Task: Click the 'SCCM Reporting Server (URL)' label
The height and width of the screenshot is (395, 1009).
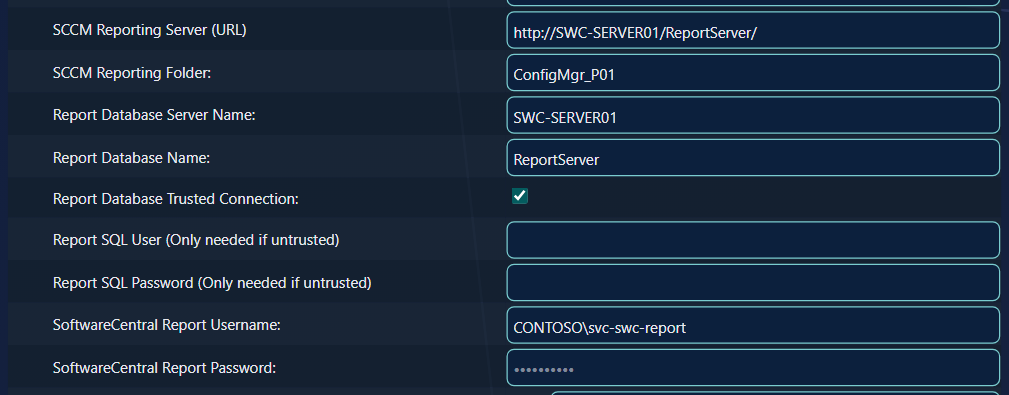Action: [149, 30]
